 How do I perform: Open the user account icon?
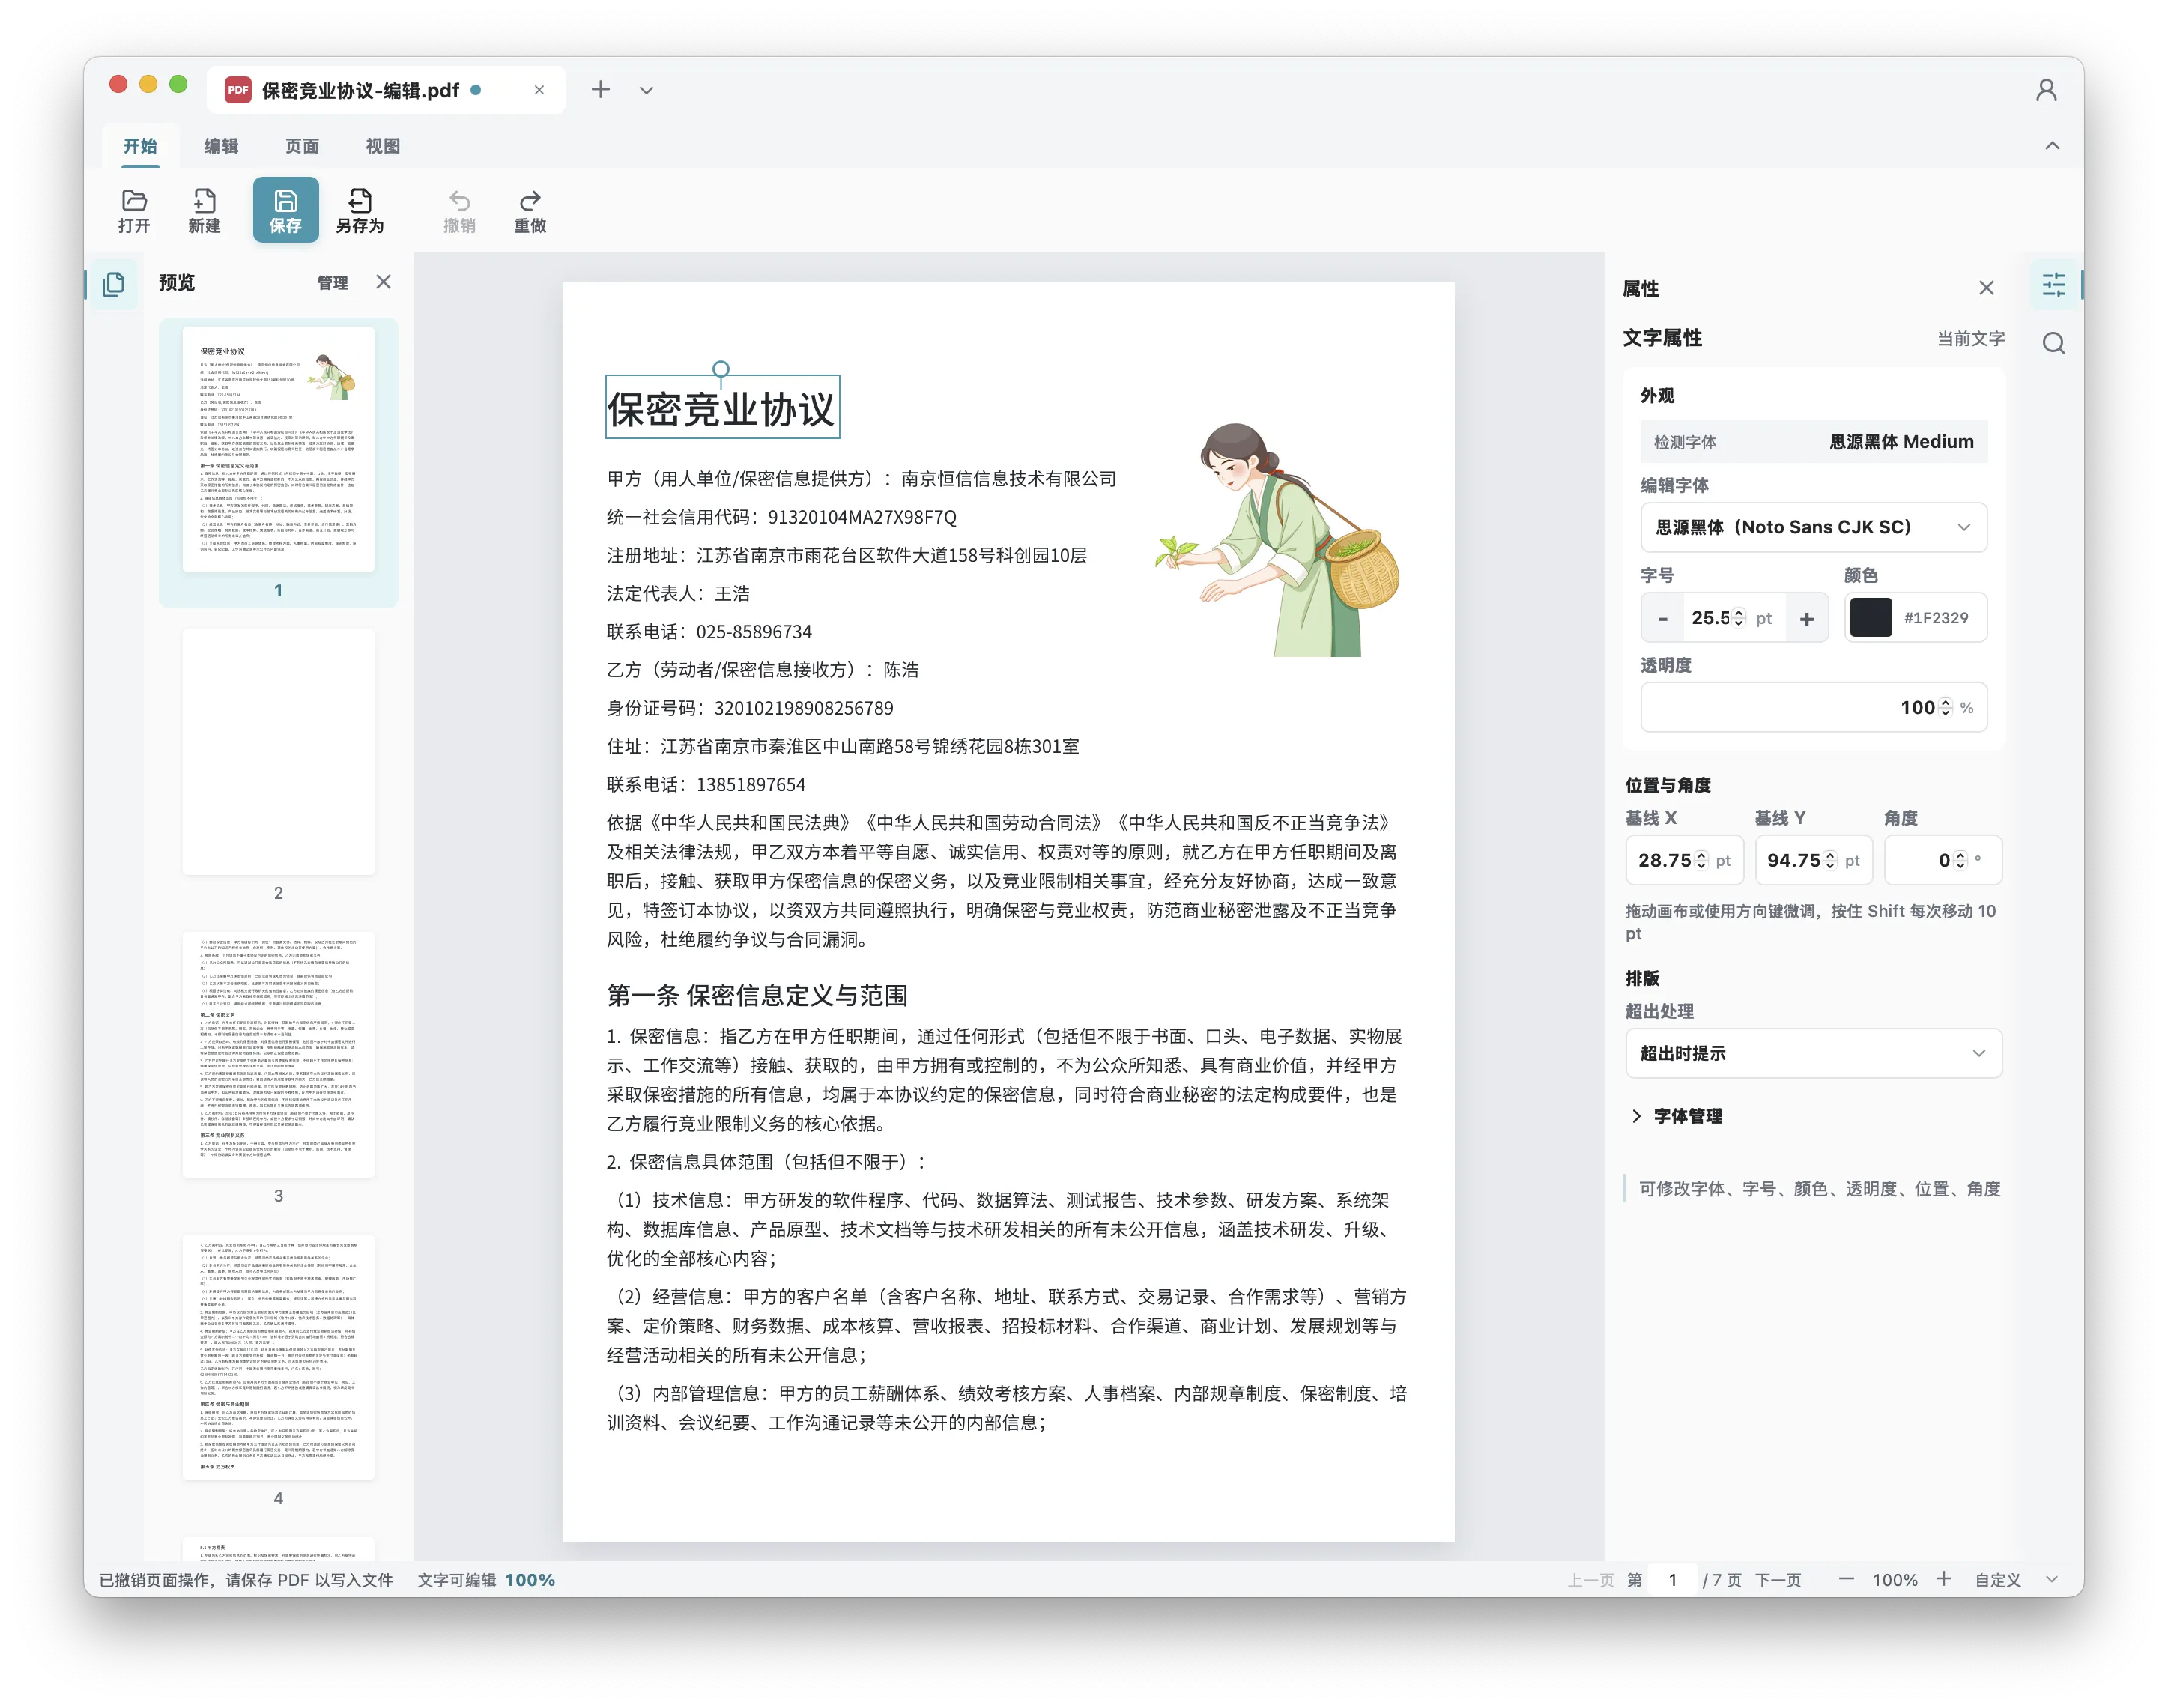coord(2046,90)
